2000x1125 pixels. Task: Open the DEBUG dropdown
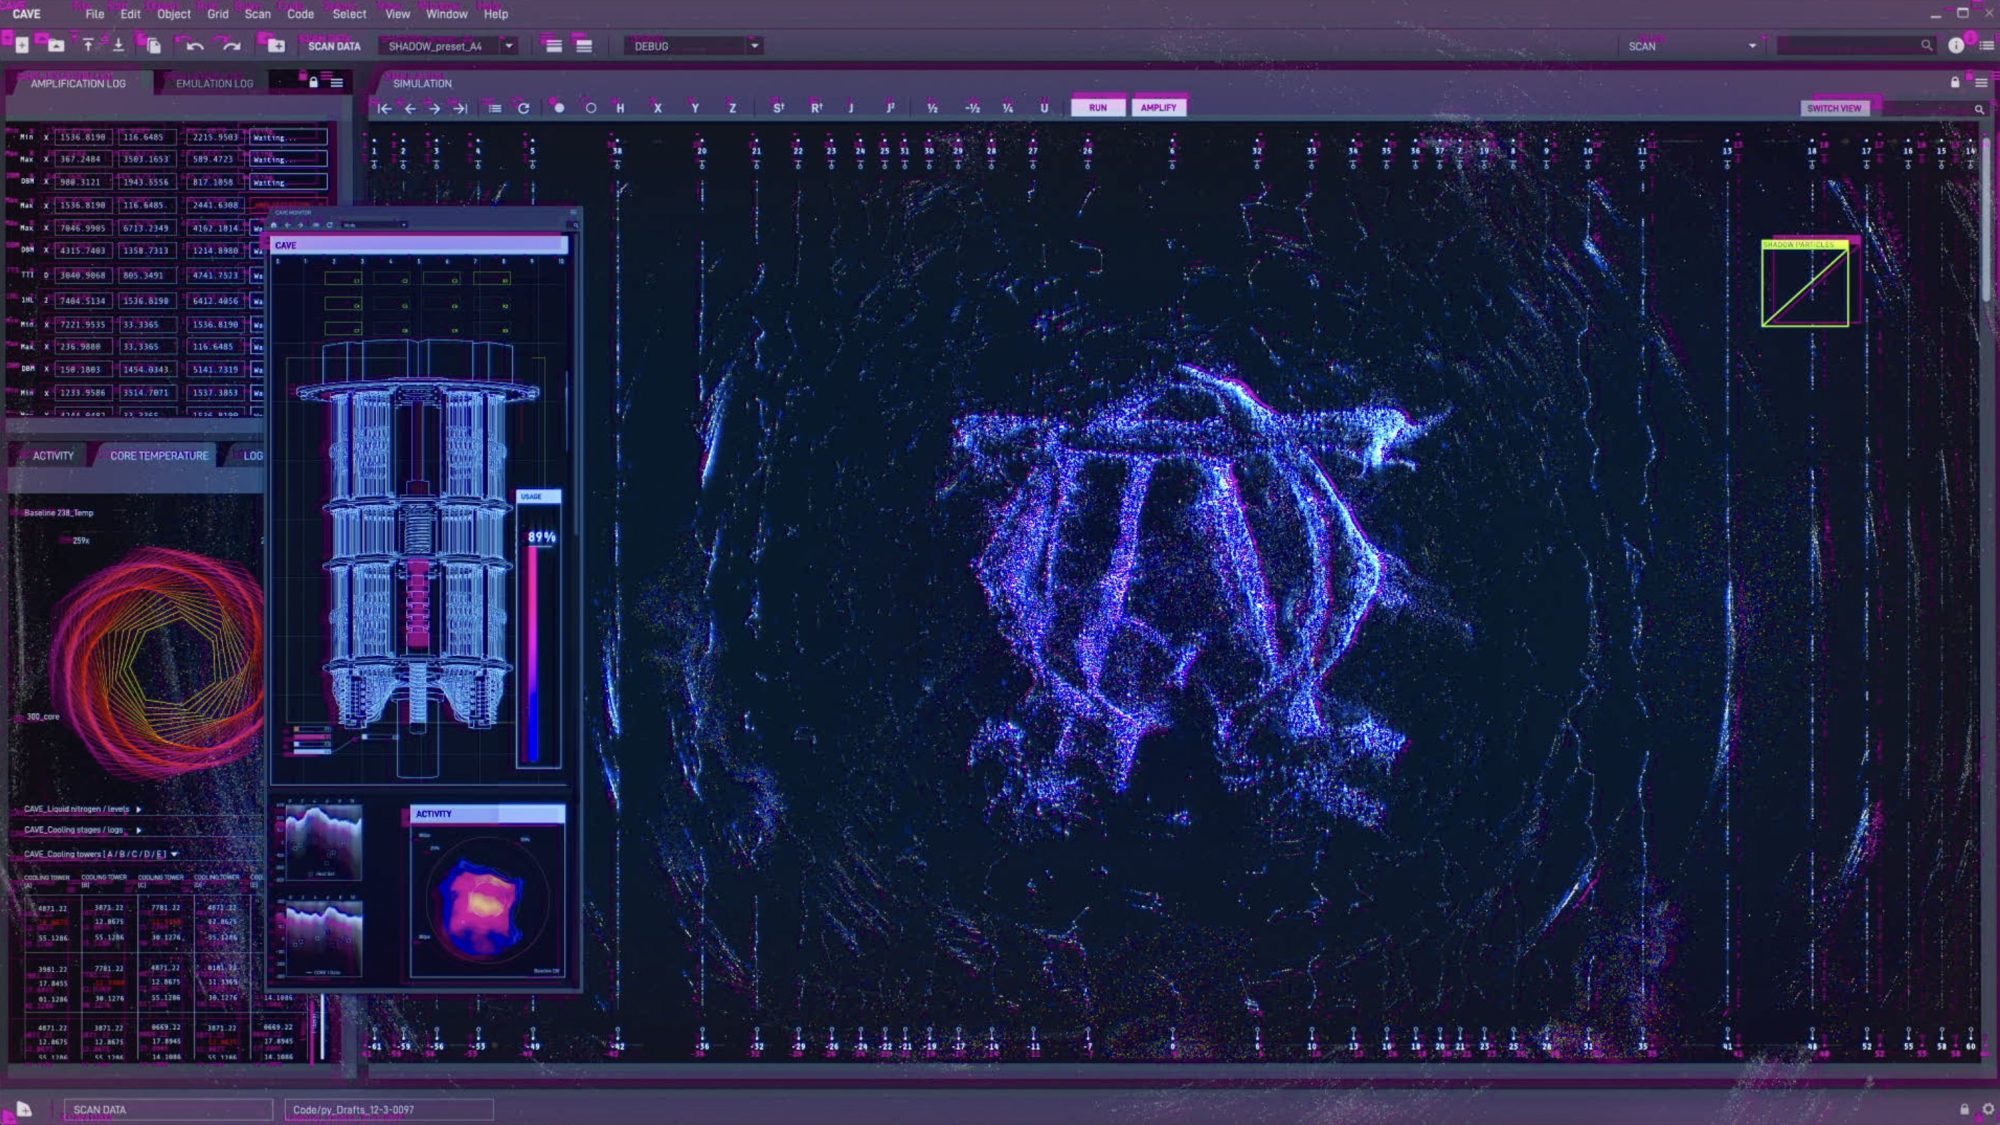(755, 46)
